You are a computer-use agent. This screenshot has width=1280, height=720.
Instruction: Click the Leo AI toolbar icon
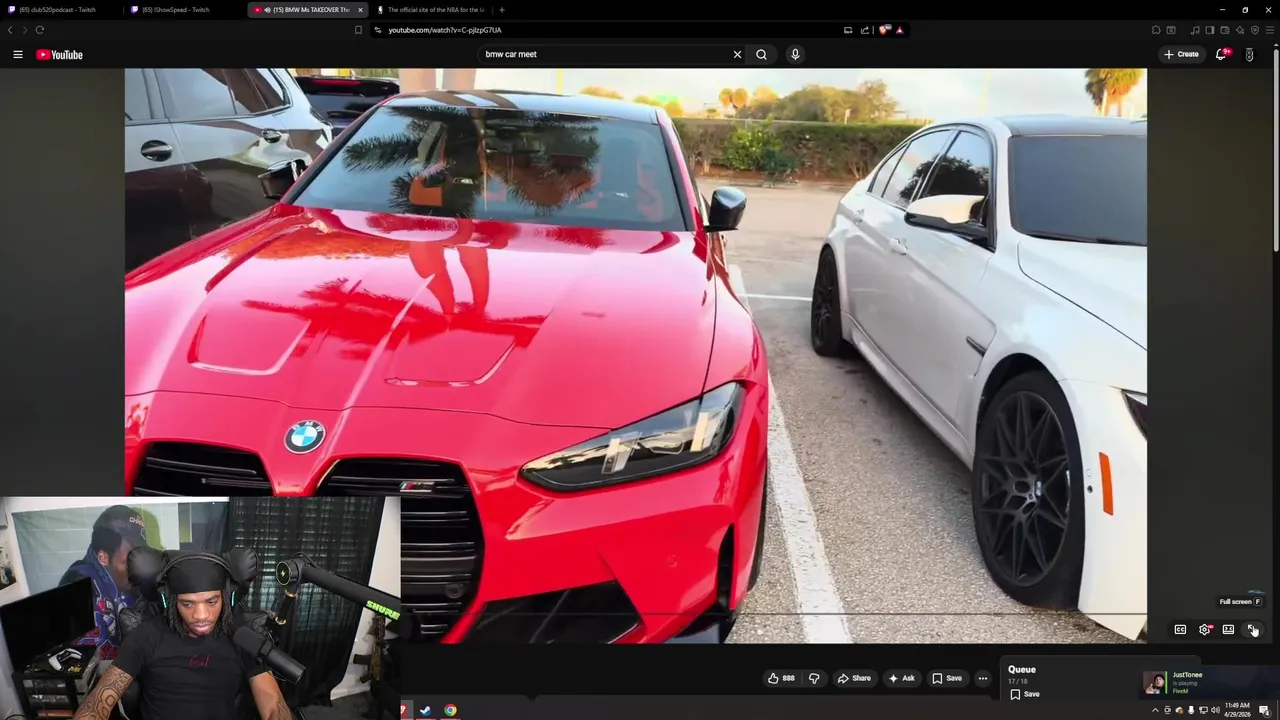tap(1240, 30)
